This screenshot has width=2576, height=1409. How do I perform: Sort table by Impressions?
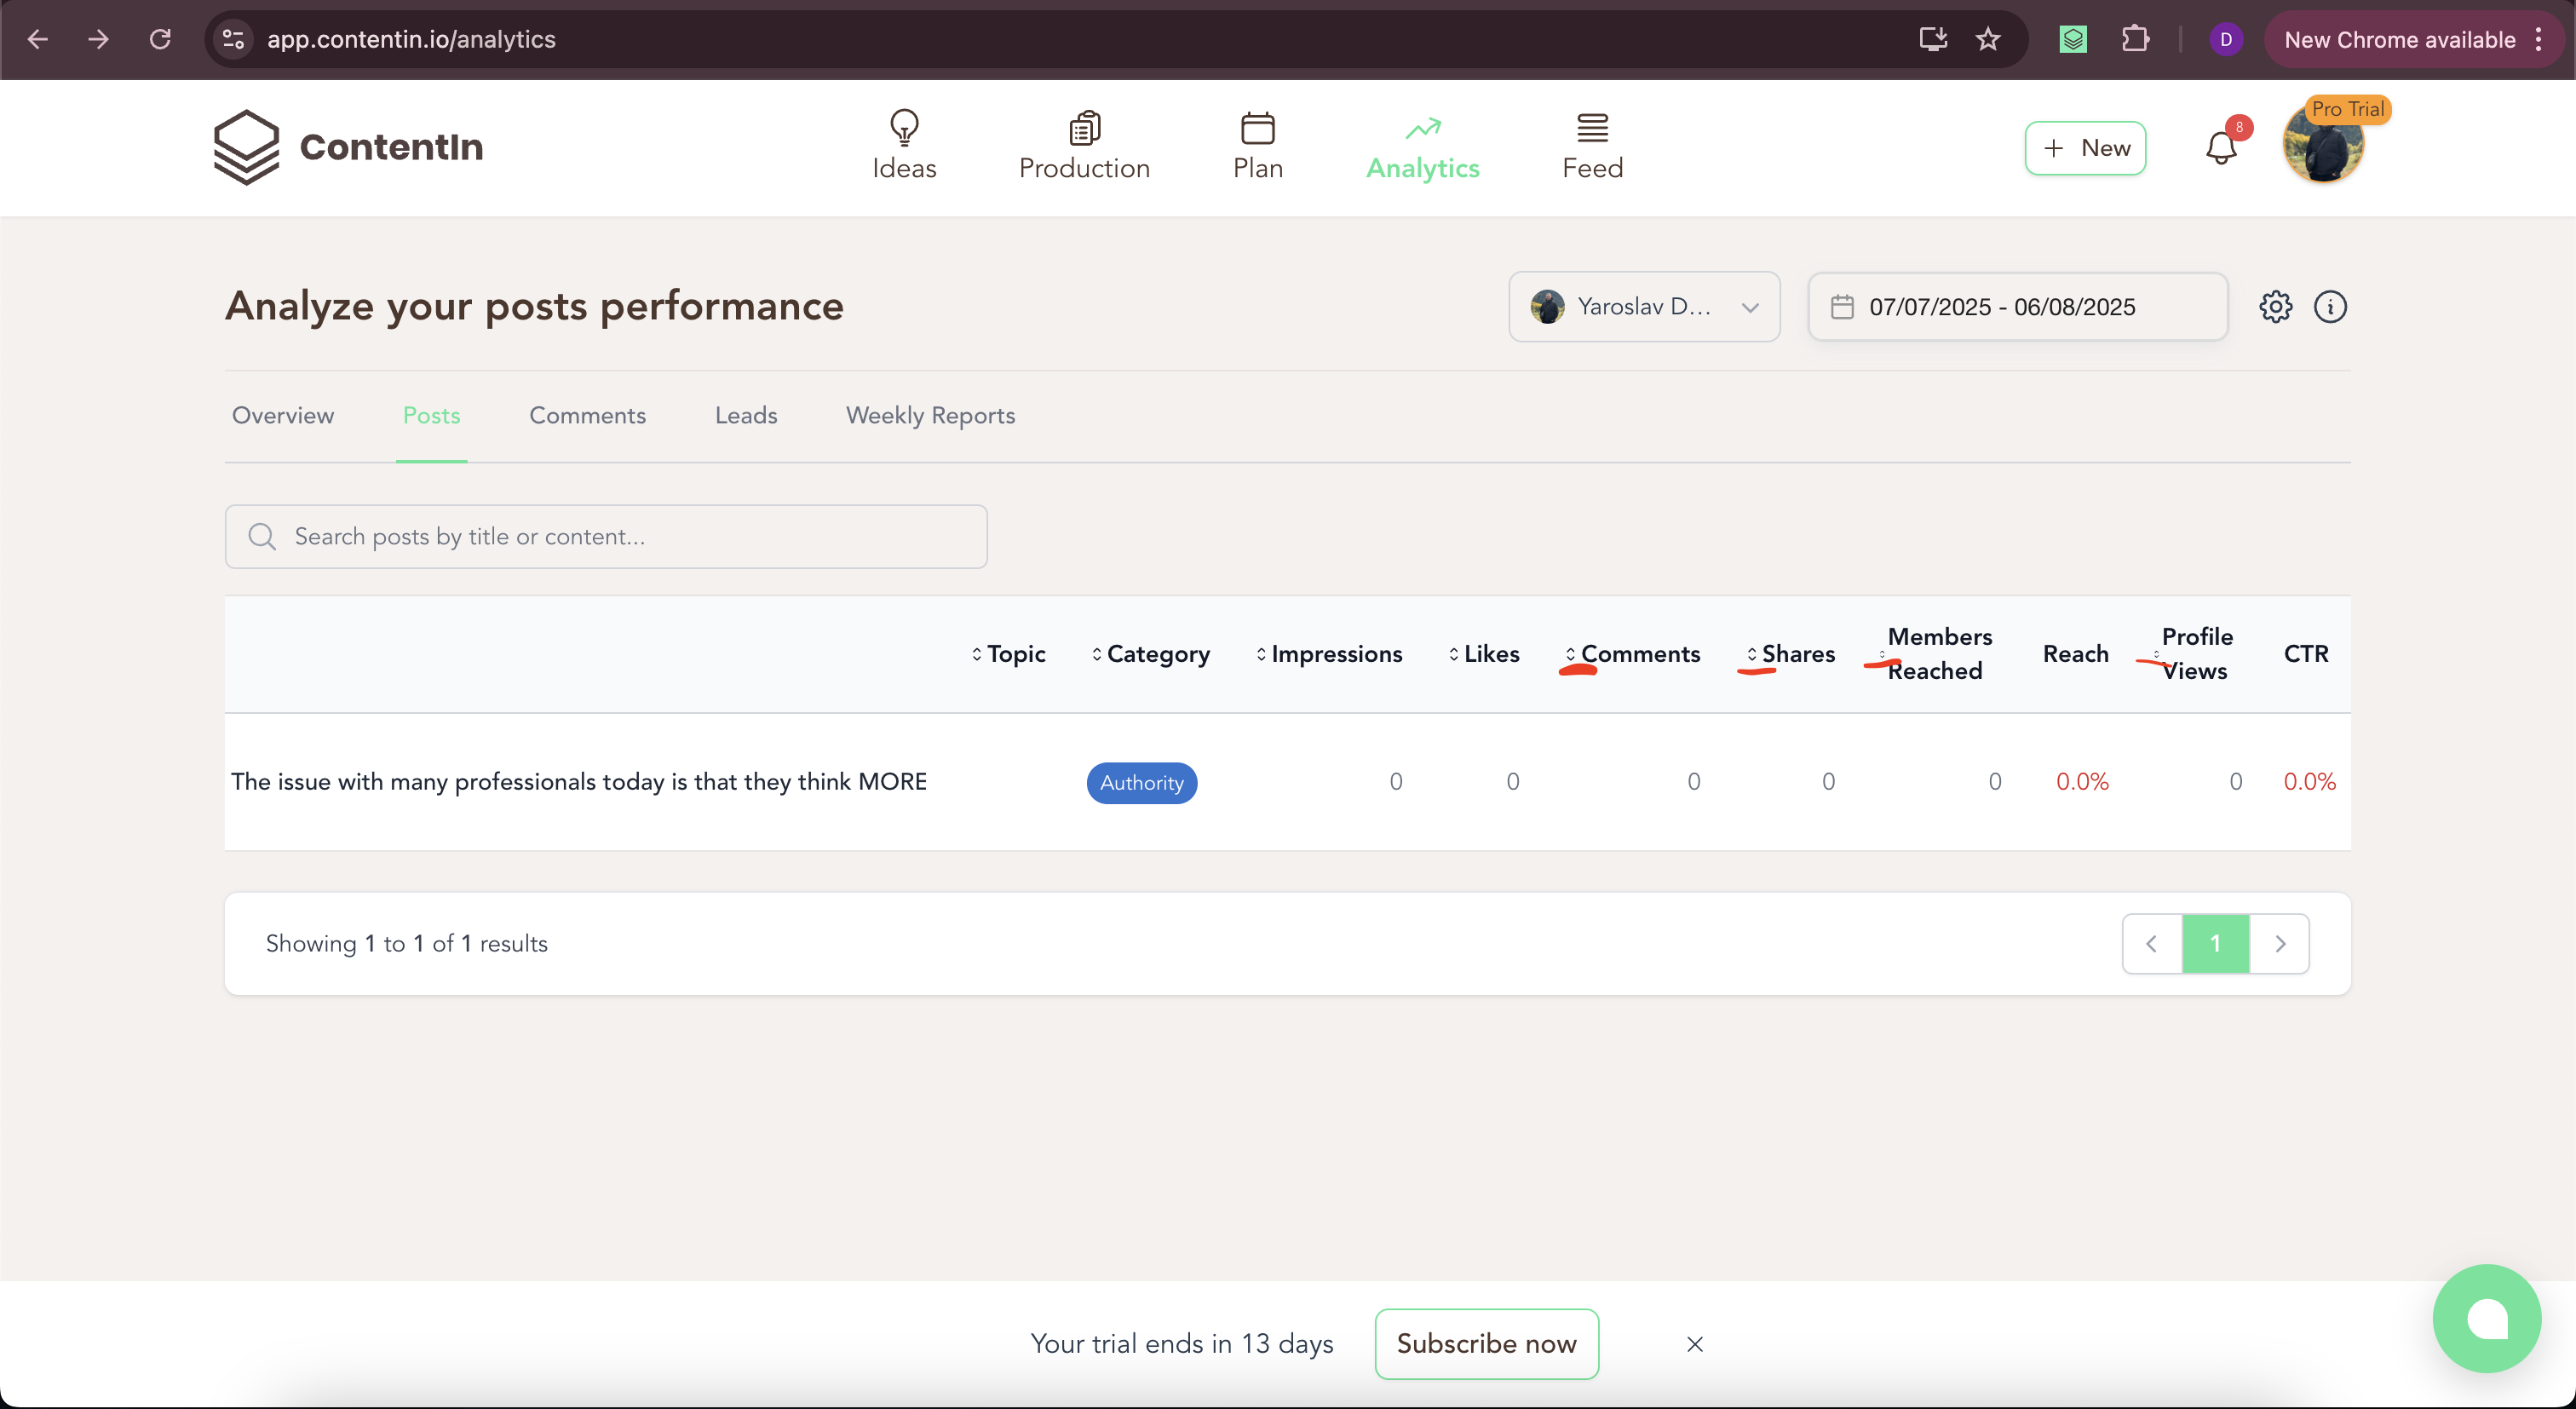(x=1329, y=654)
